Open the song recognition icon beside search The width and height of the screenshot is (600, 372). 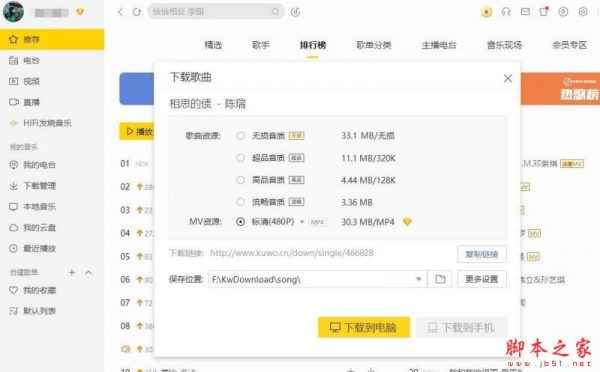point(295,12)
